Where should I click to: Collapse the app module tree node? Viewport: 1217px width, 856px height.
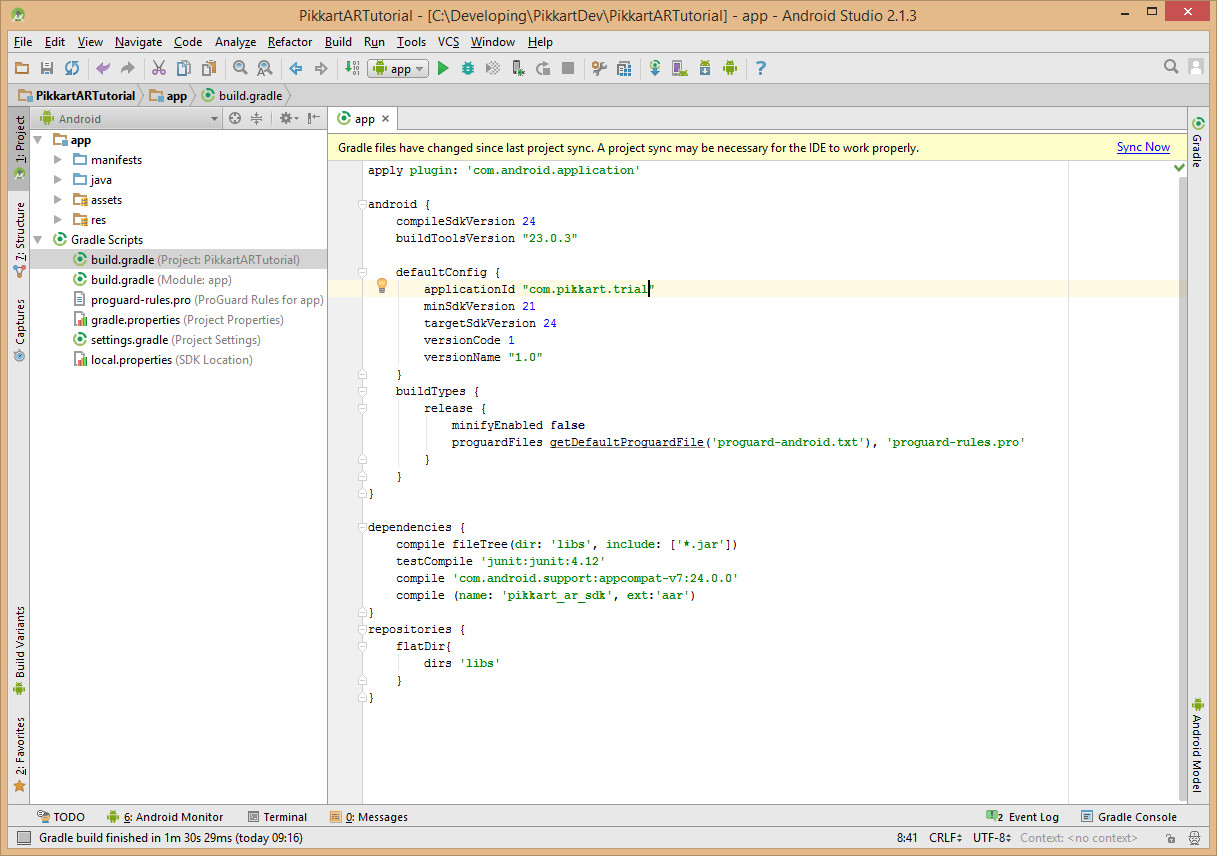38,140
